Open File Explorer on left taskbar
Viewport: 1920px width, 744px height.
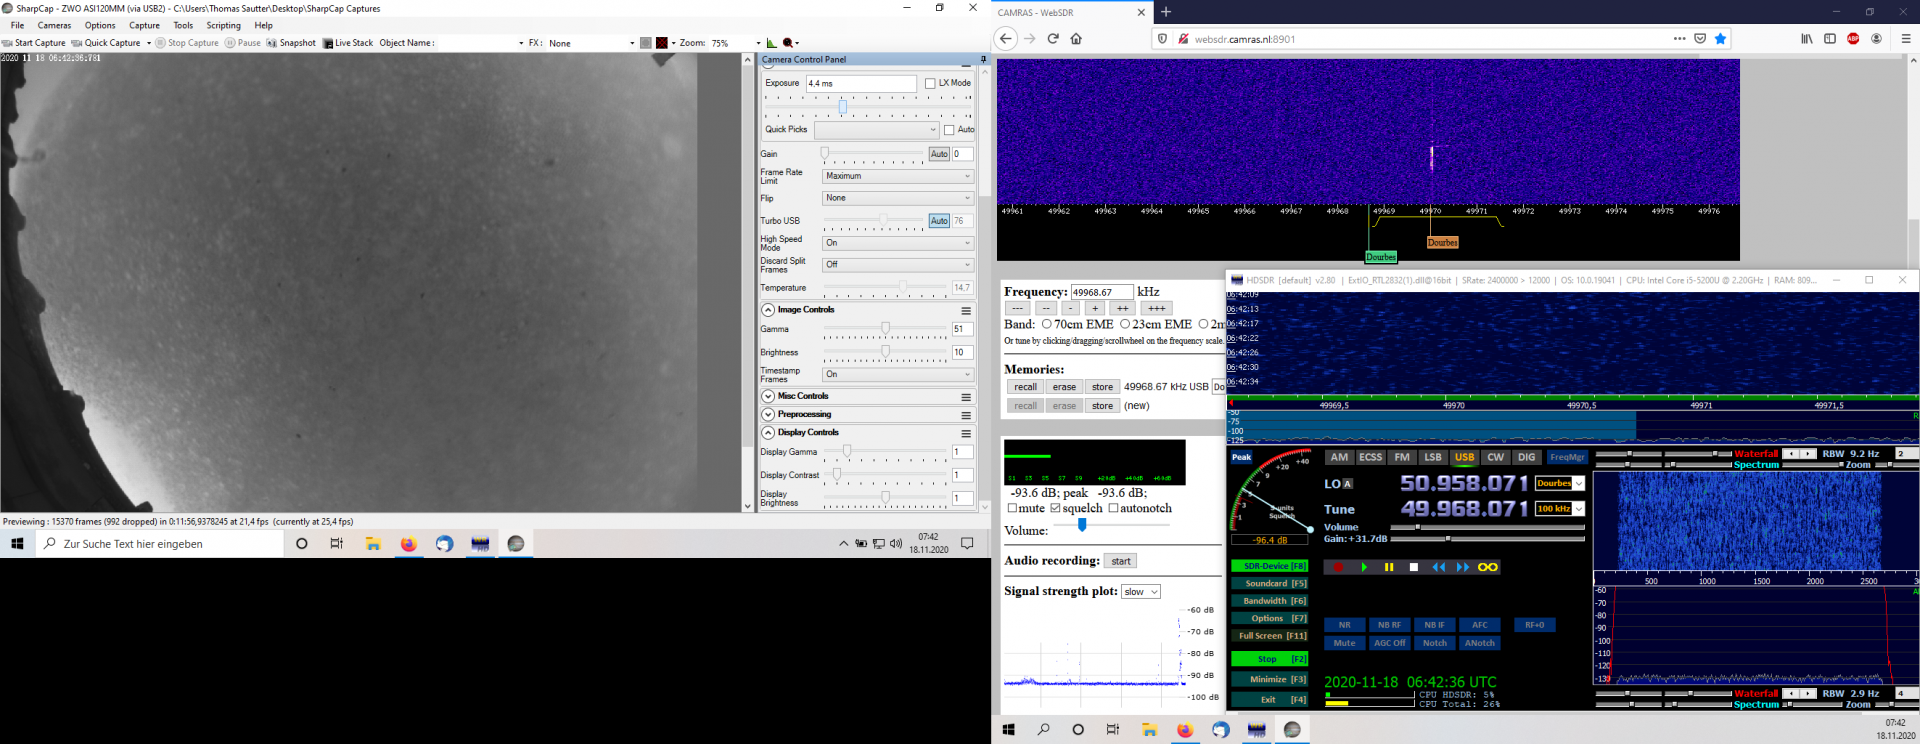coord(373,544)
